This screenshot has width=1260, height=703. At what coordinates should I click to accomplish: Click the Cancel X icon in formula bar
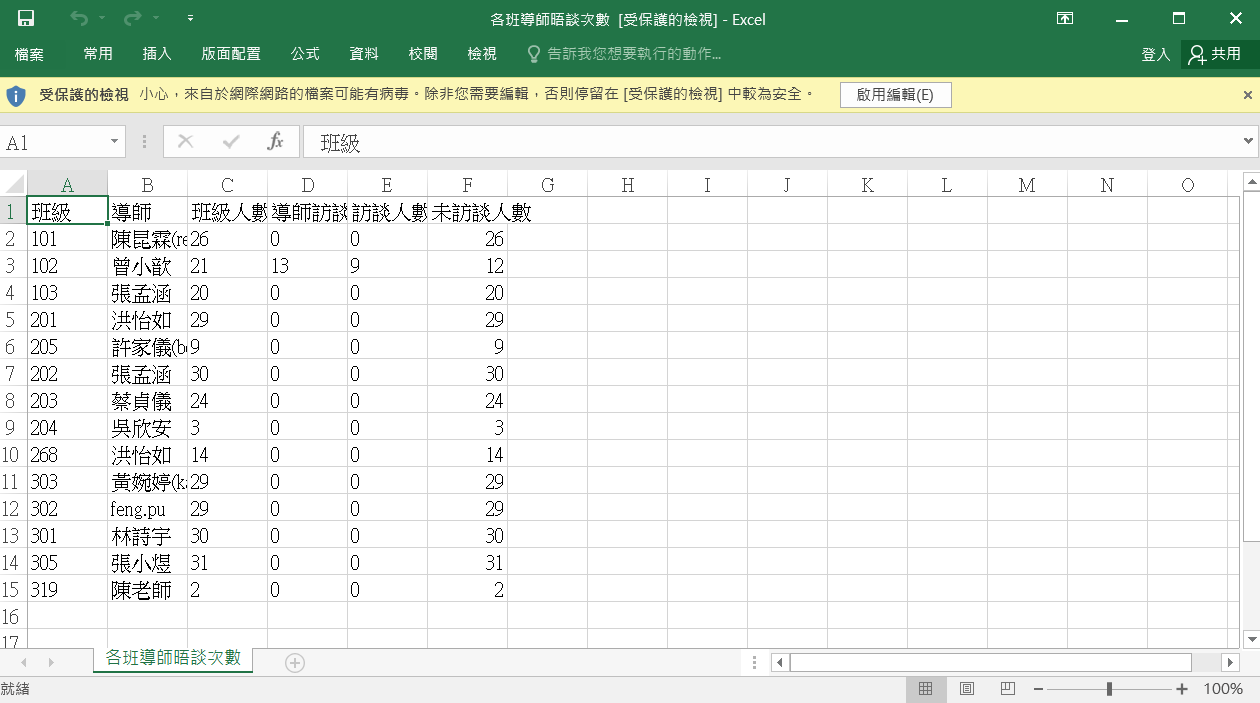[x=185, y=142]
